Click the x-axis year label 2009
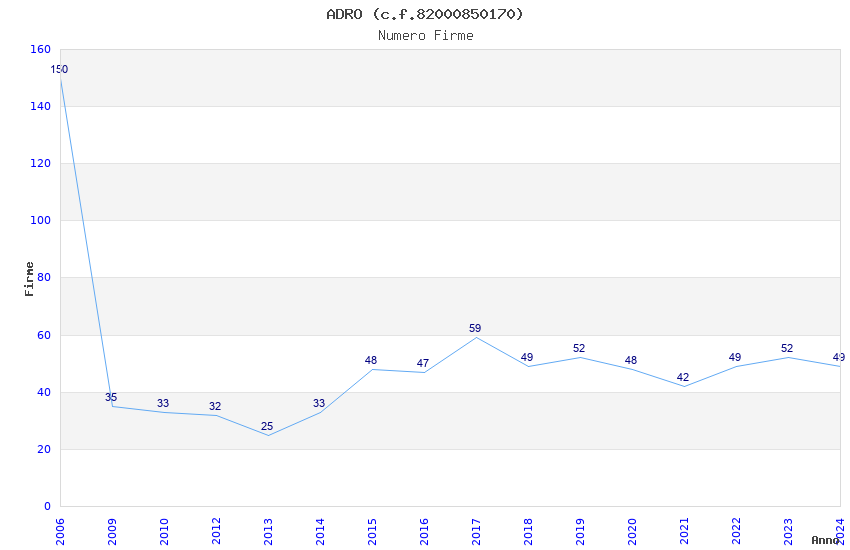 click(x=112, y=532)
